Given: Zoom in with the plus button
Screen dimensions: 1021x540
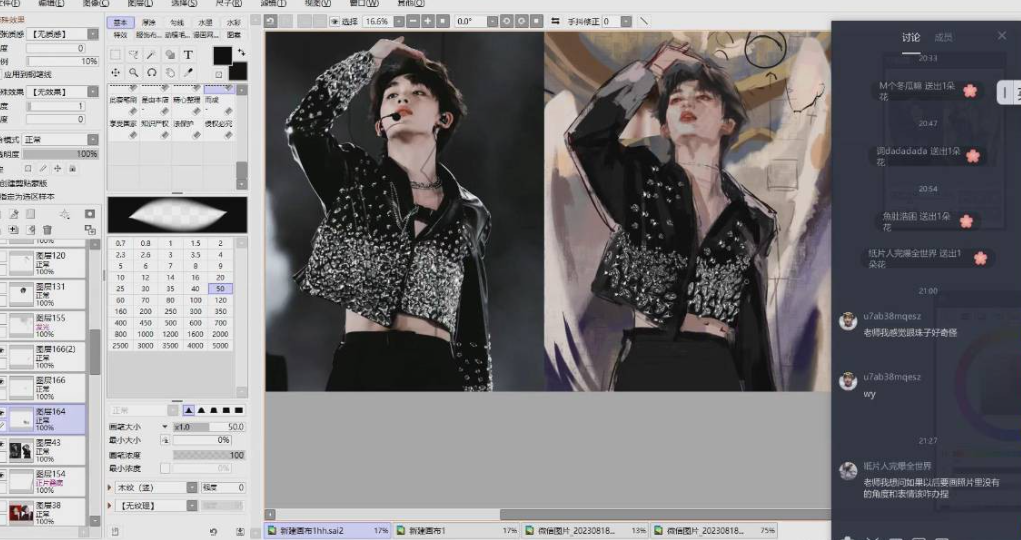Looking at the screenshot, I should point(428,21).
